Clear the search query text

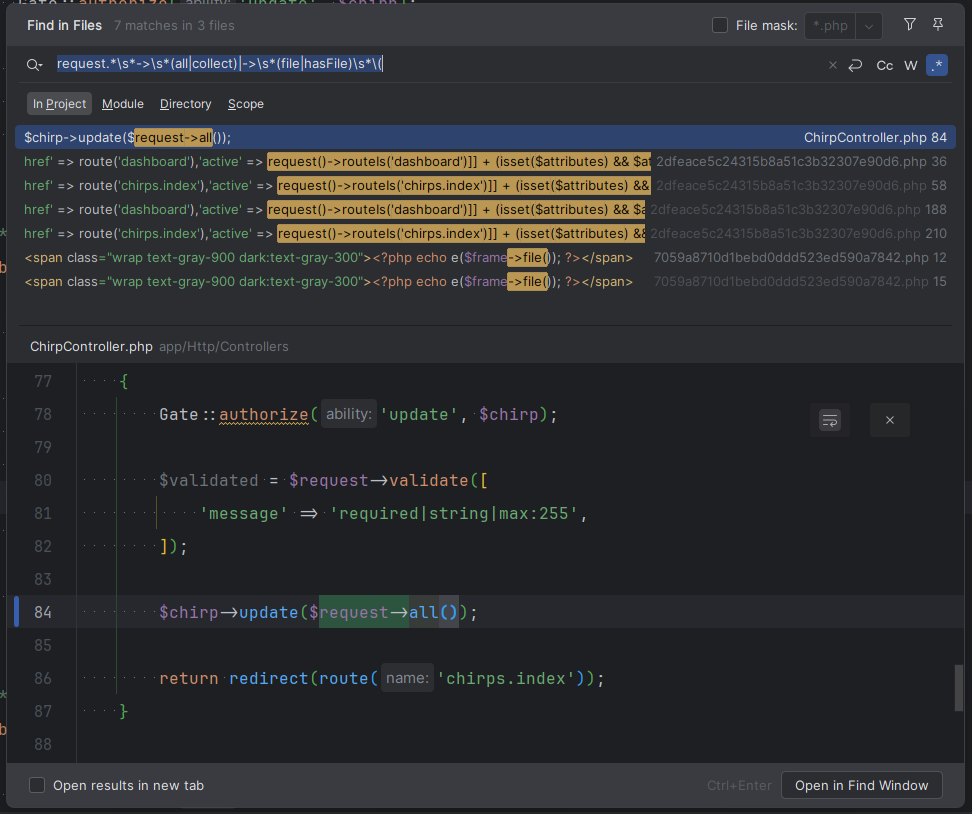[833, 65]
